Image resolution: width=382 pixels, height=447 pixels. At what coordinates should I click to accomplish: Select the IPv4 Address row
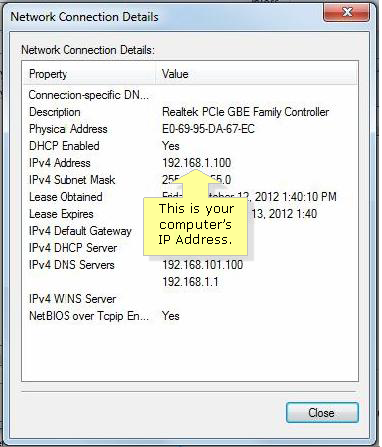point(190,163)
